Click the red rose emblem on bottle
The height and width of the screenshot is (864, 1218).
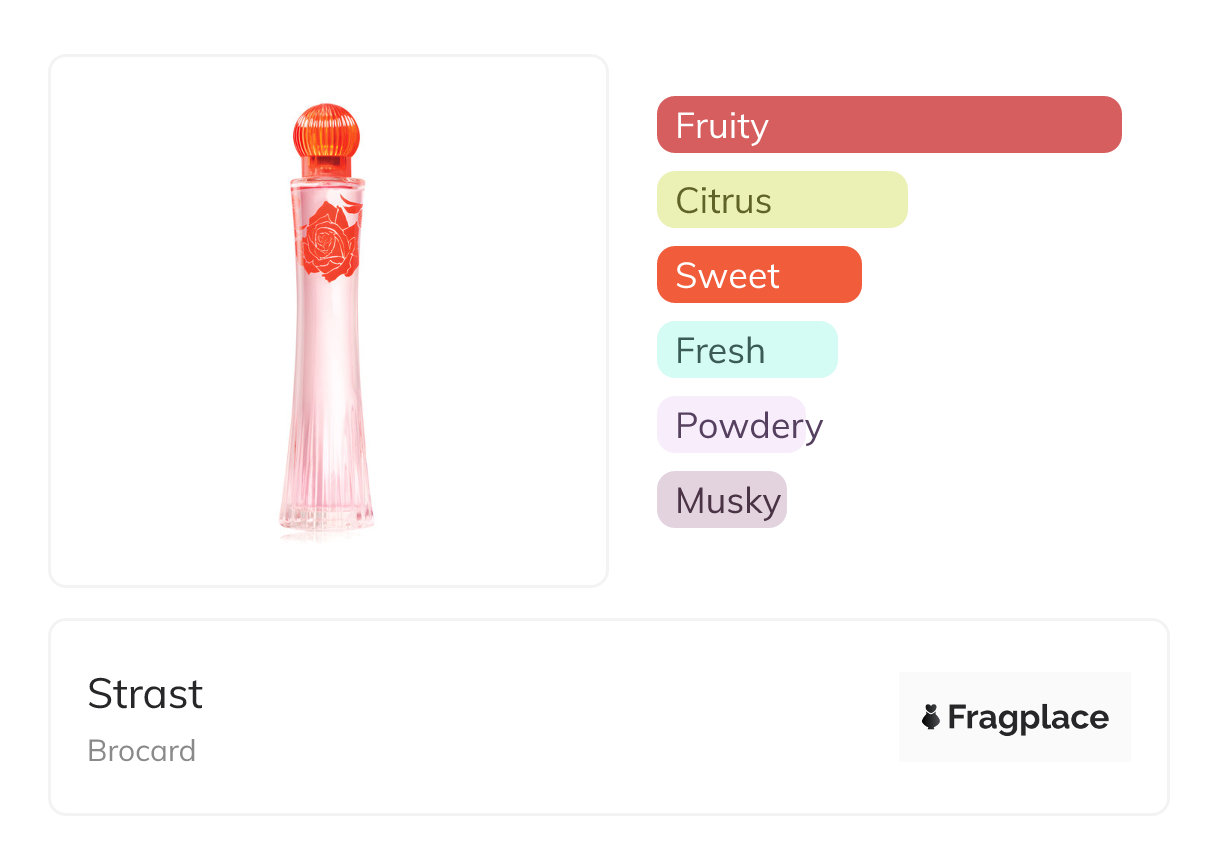pyautogui.click(x=330, y=241)
